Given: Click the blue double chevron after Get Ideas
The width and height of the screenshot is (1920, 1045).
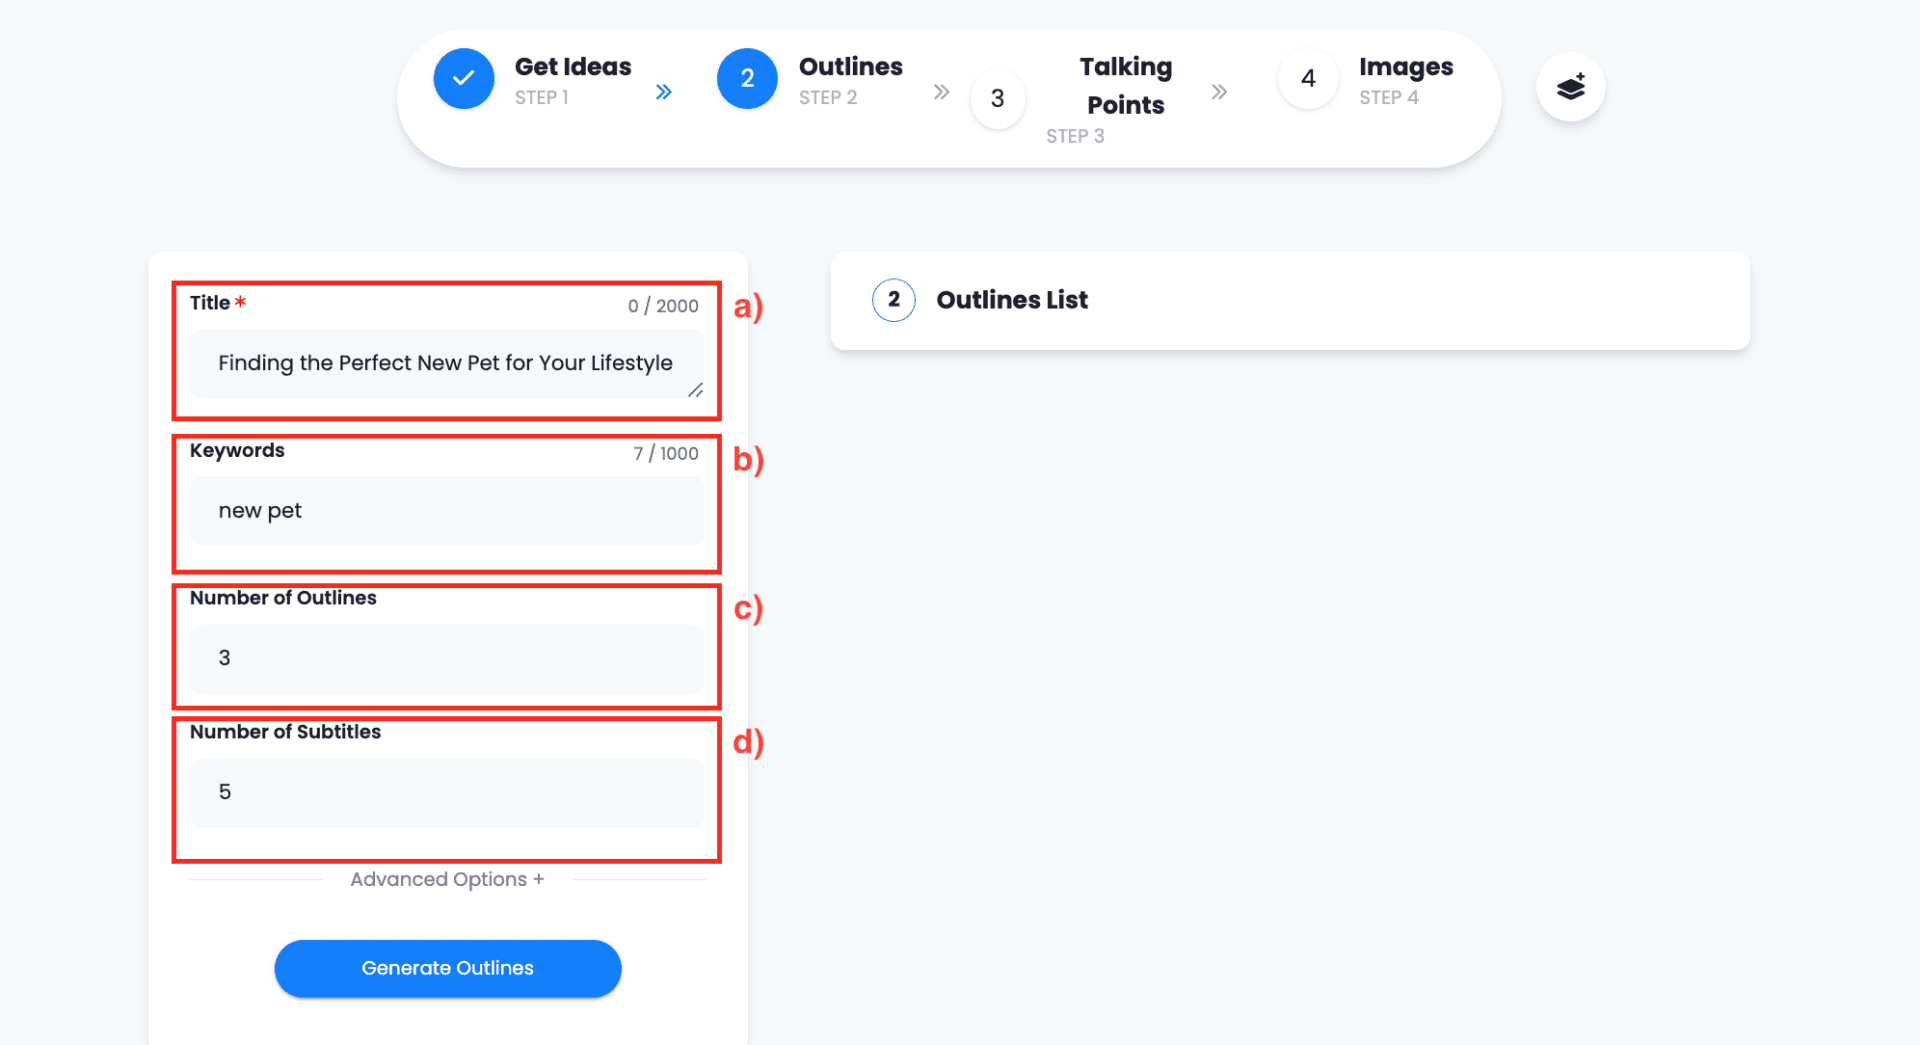Looking at the screenshot, I should pyautogui.click(x=663, y=92).
